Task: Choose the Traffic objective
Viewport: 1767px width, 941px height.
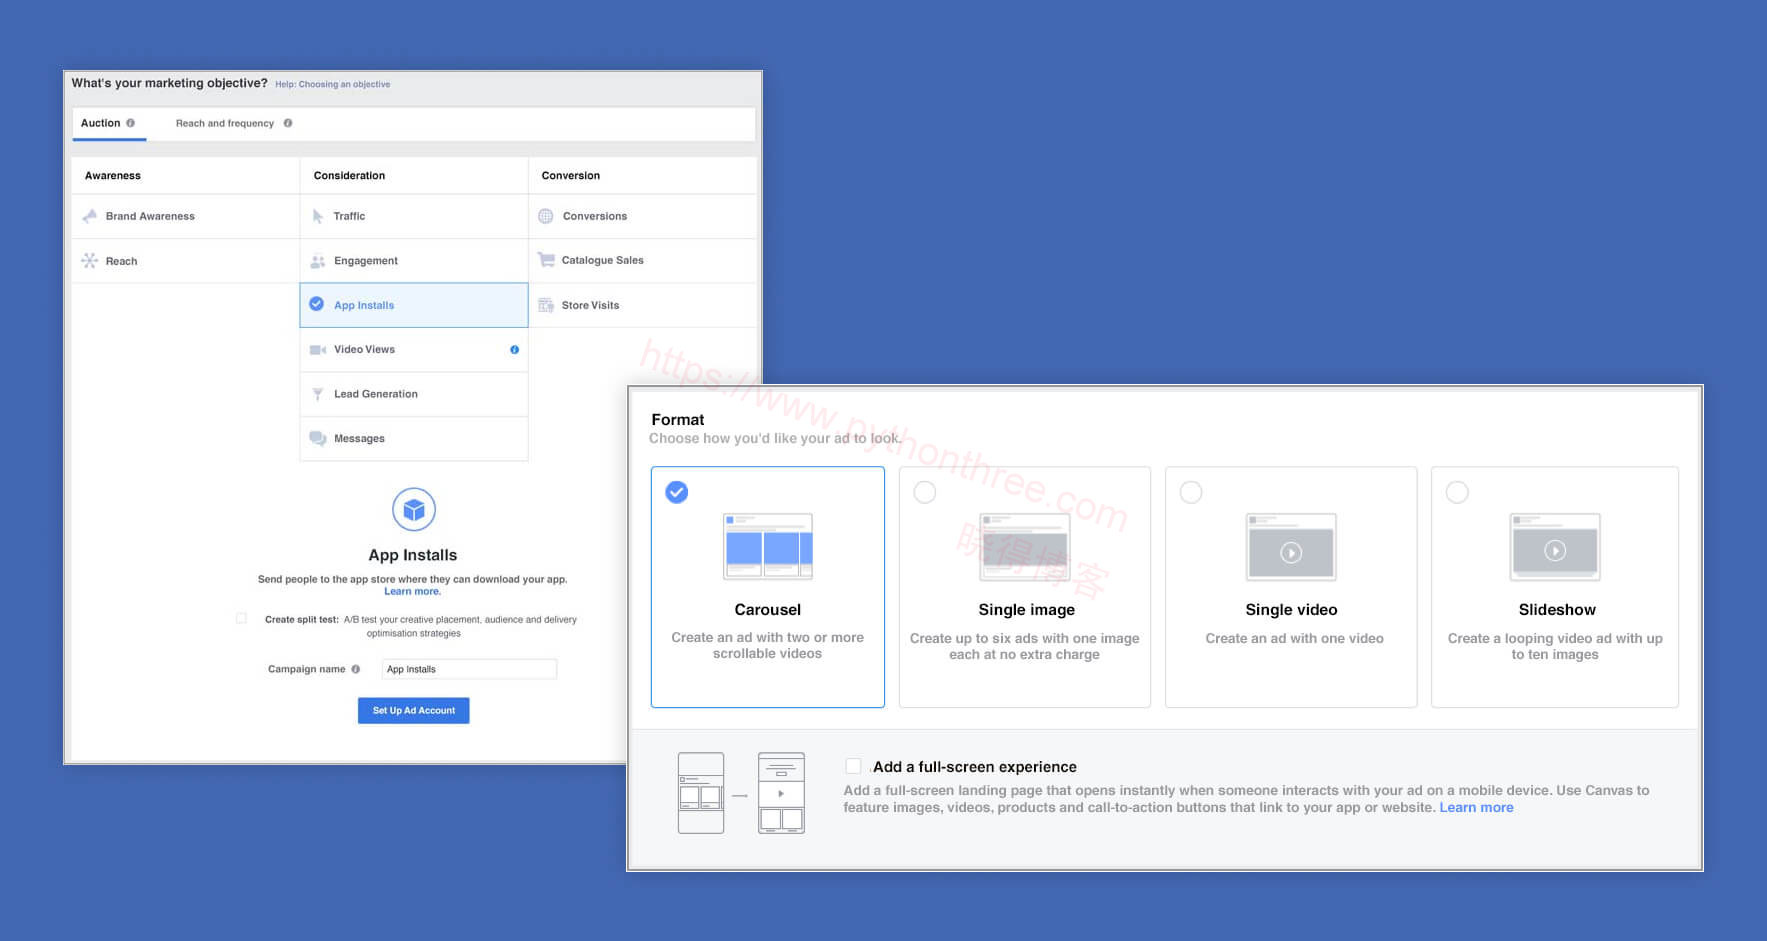Action: tap(414, 216)
